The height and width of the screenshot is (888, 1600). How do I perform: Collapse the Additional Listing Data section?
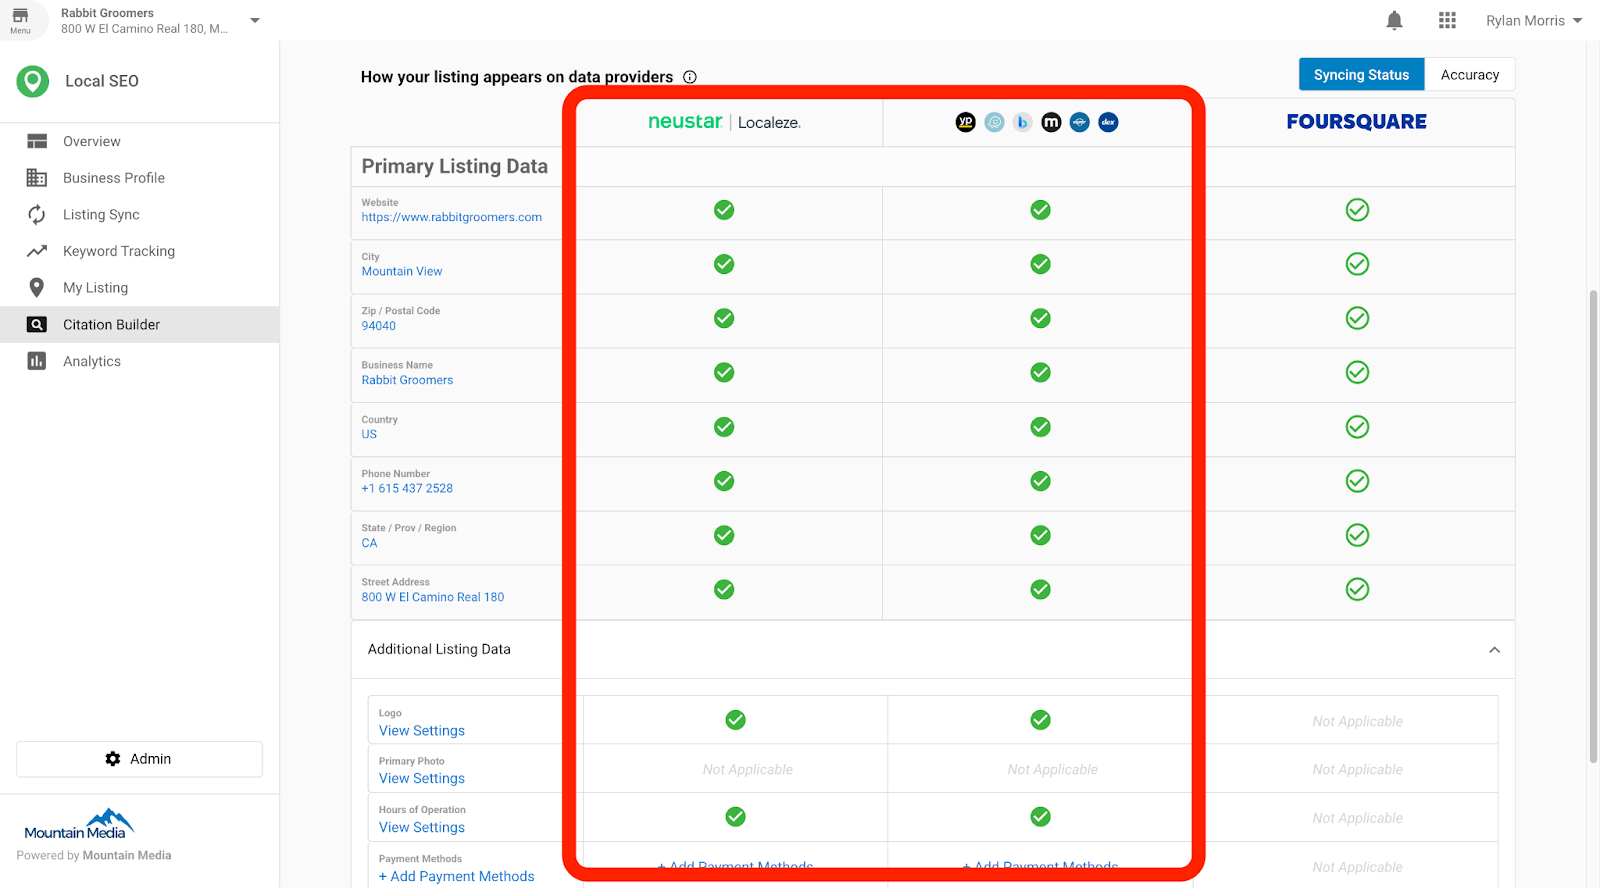[1494, 650]
